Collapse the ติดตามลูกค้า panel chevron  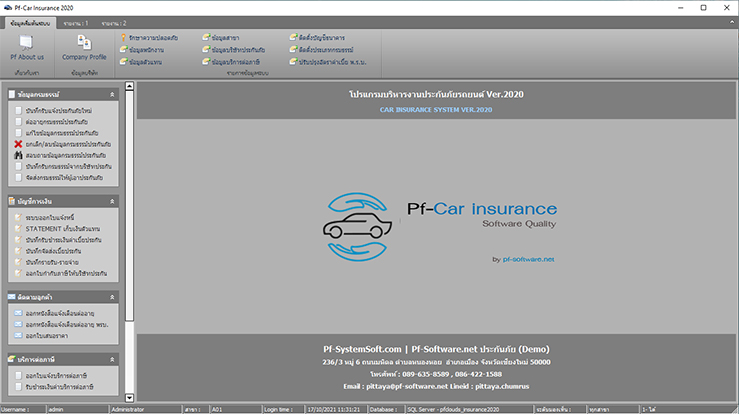(x=112, y=297)
